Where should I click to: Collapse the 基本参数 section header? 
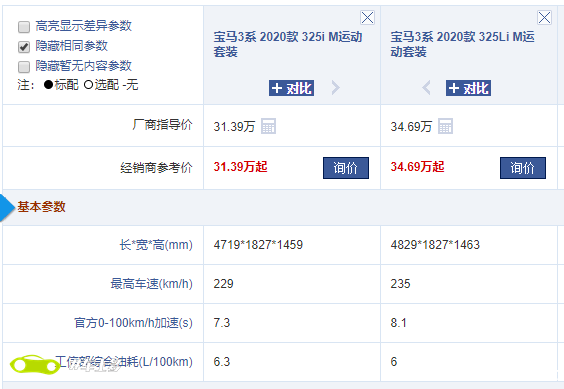pos(41,207)
